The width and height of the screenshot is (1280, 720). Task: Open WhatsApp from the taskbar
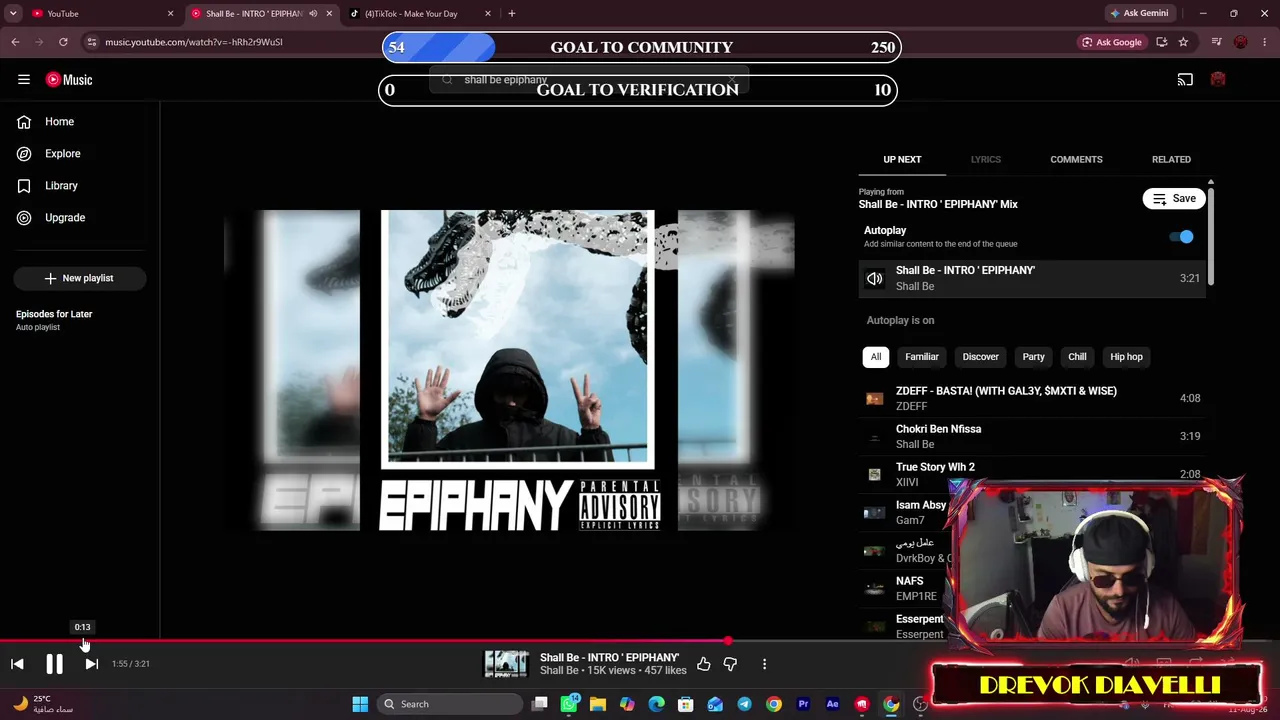569,704
